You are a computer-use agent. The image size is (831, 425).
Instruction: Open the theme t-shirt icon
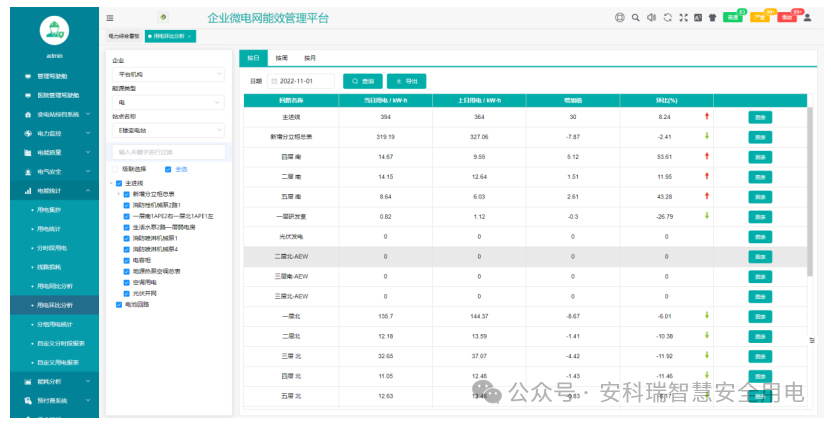point(712,17)
